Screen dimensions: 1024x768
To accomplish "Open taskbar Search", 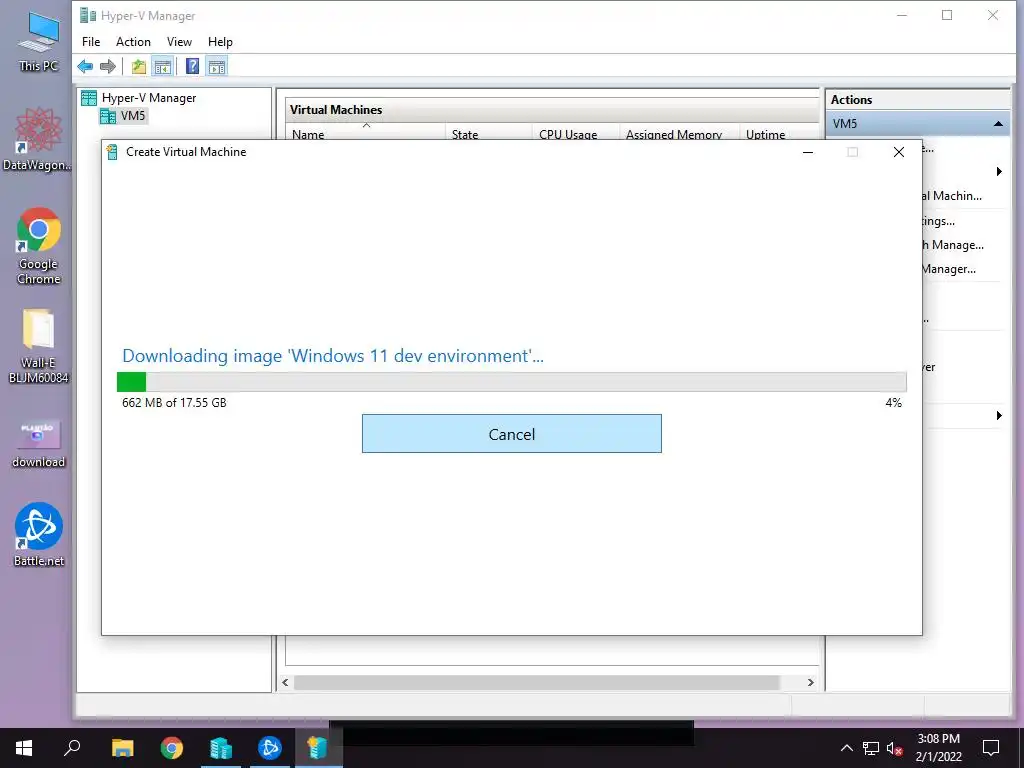I will coord(72,748).
